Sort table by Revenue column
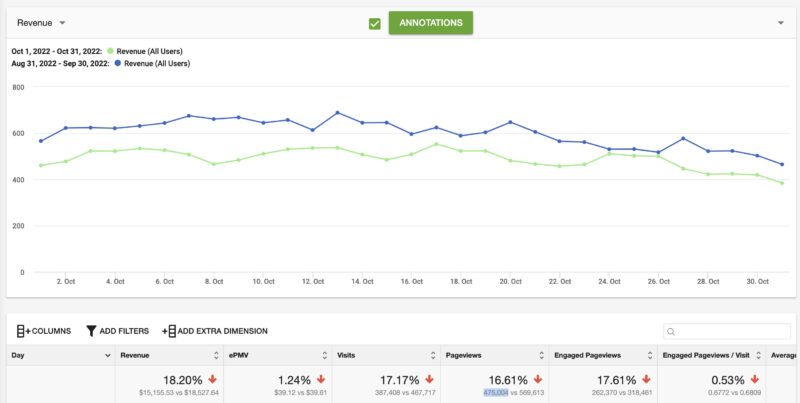The width and height of the screenshot is (800, 403). coord(217,355)
